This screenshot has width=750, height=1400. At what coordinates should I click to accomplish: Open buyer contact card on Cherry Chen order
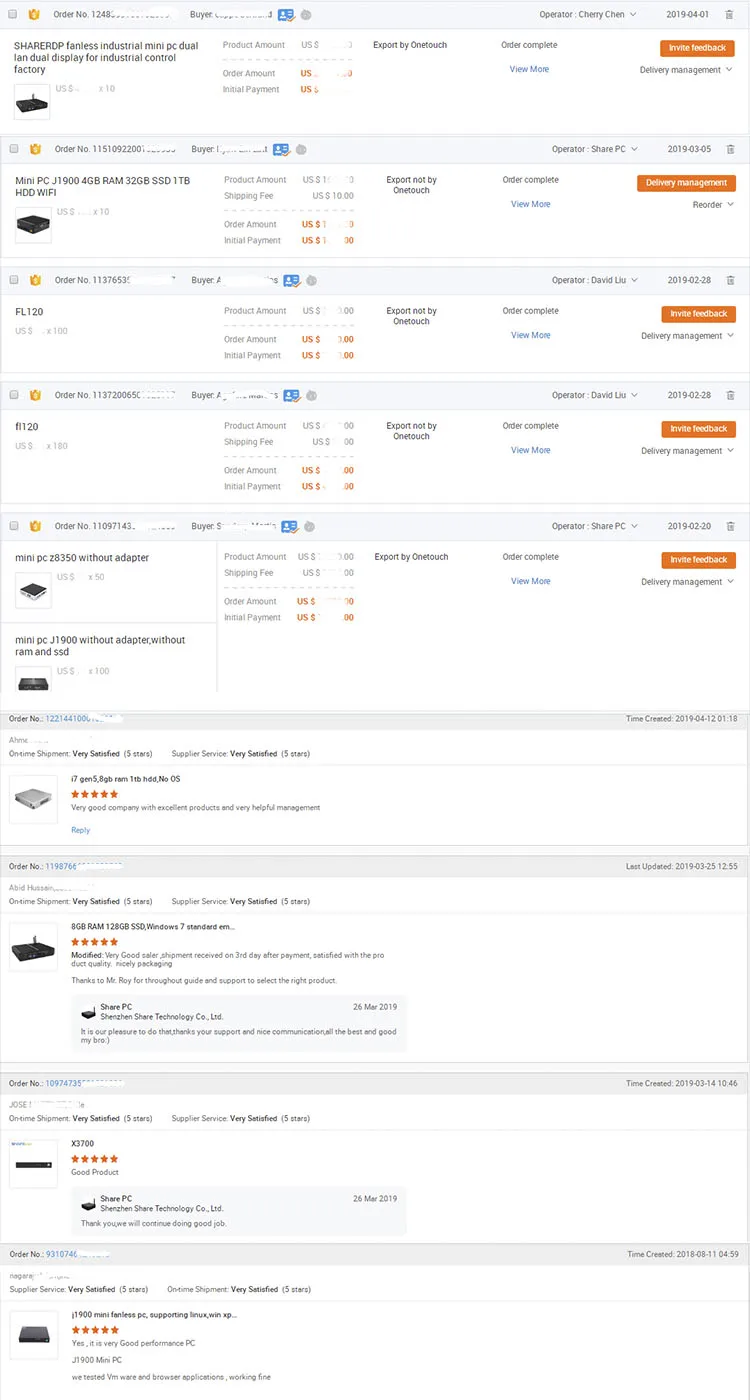point(286,15)
